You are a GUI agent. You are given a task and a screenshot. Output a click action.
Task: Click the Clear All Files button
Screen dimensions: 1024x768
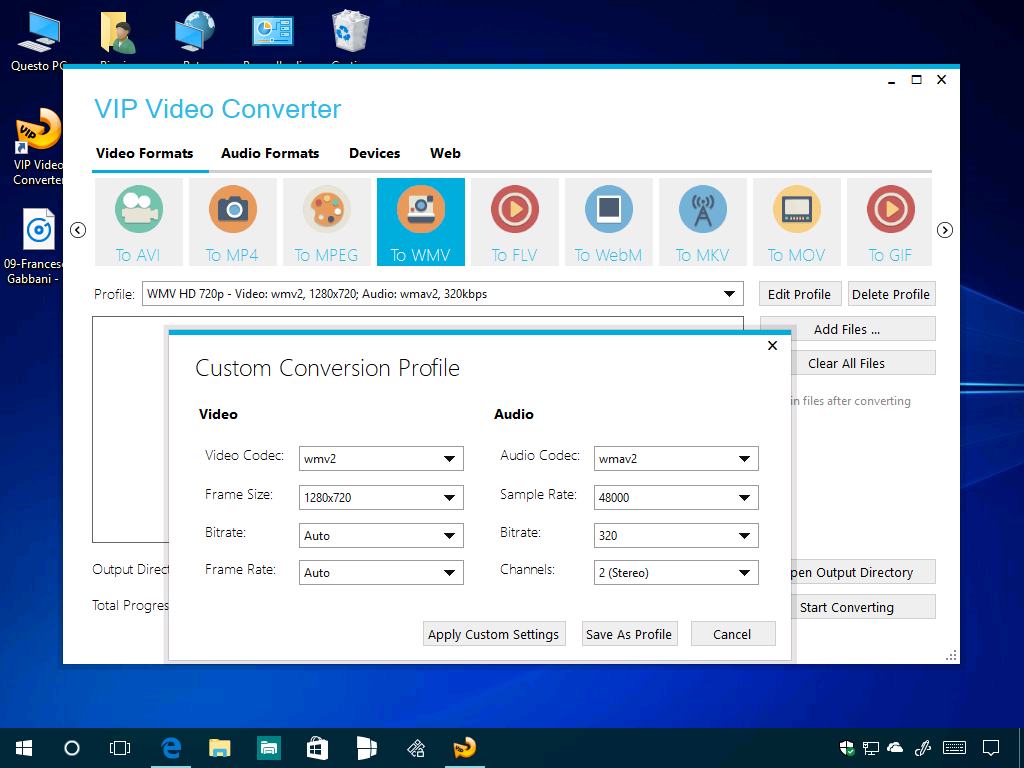[862, 363]
